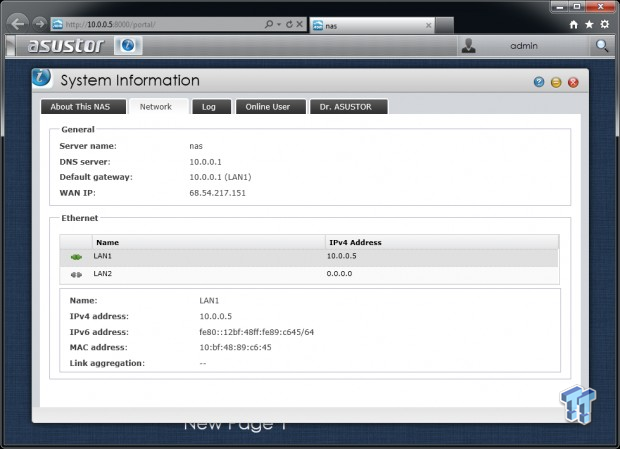Click the System Information window title icon
The image size is (620, 449).
coord(42,77)
